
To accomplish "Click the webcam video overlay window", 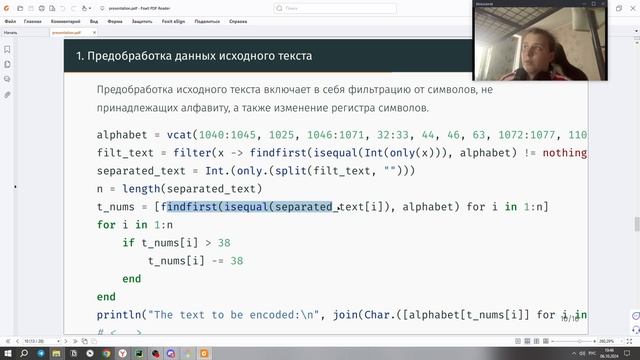I will pos(540,41).
